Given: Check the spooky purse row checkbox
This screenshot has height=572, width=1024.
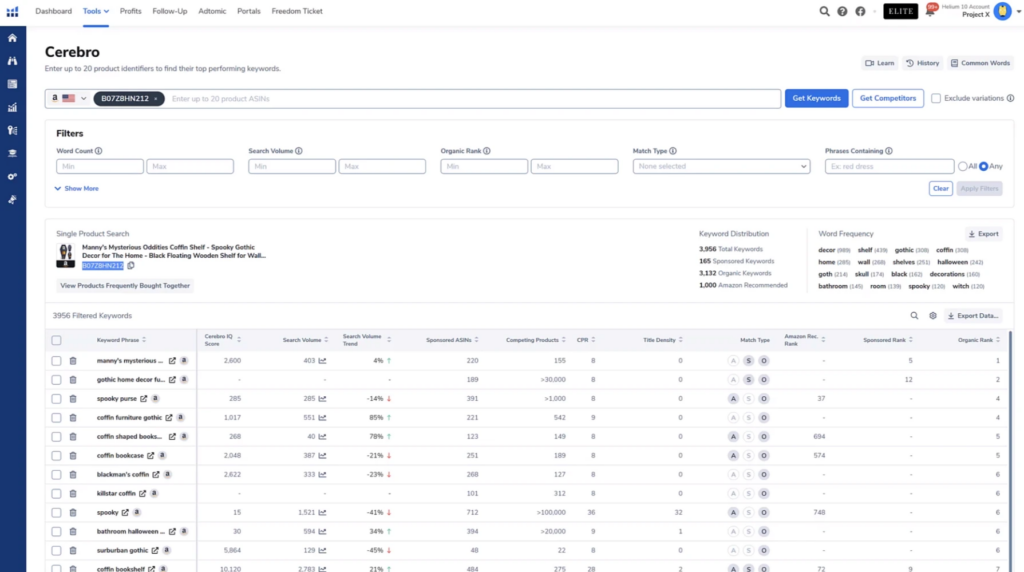Looking at the screenshot, I should coord(56,398).
